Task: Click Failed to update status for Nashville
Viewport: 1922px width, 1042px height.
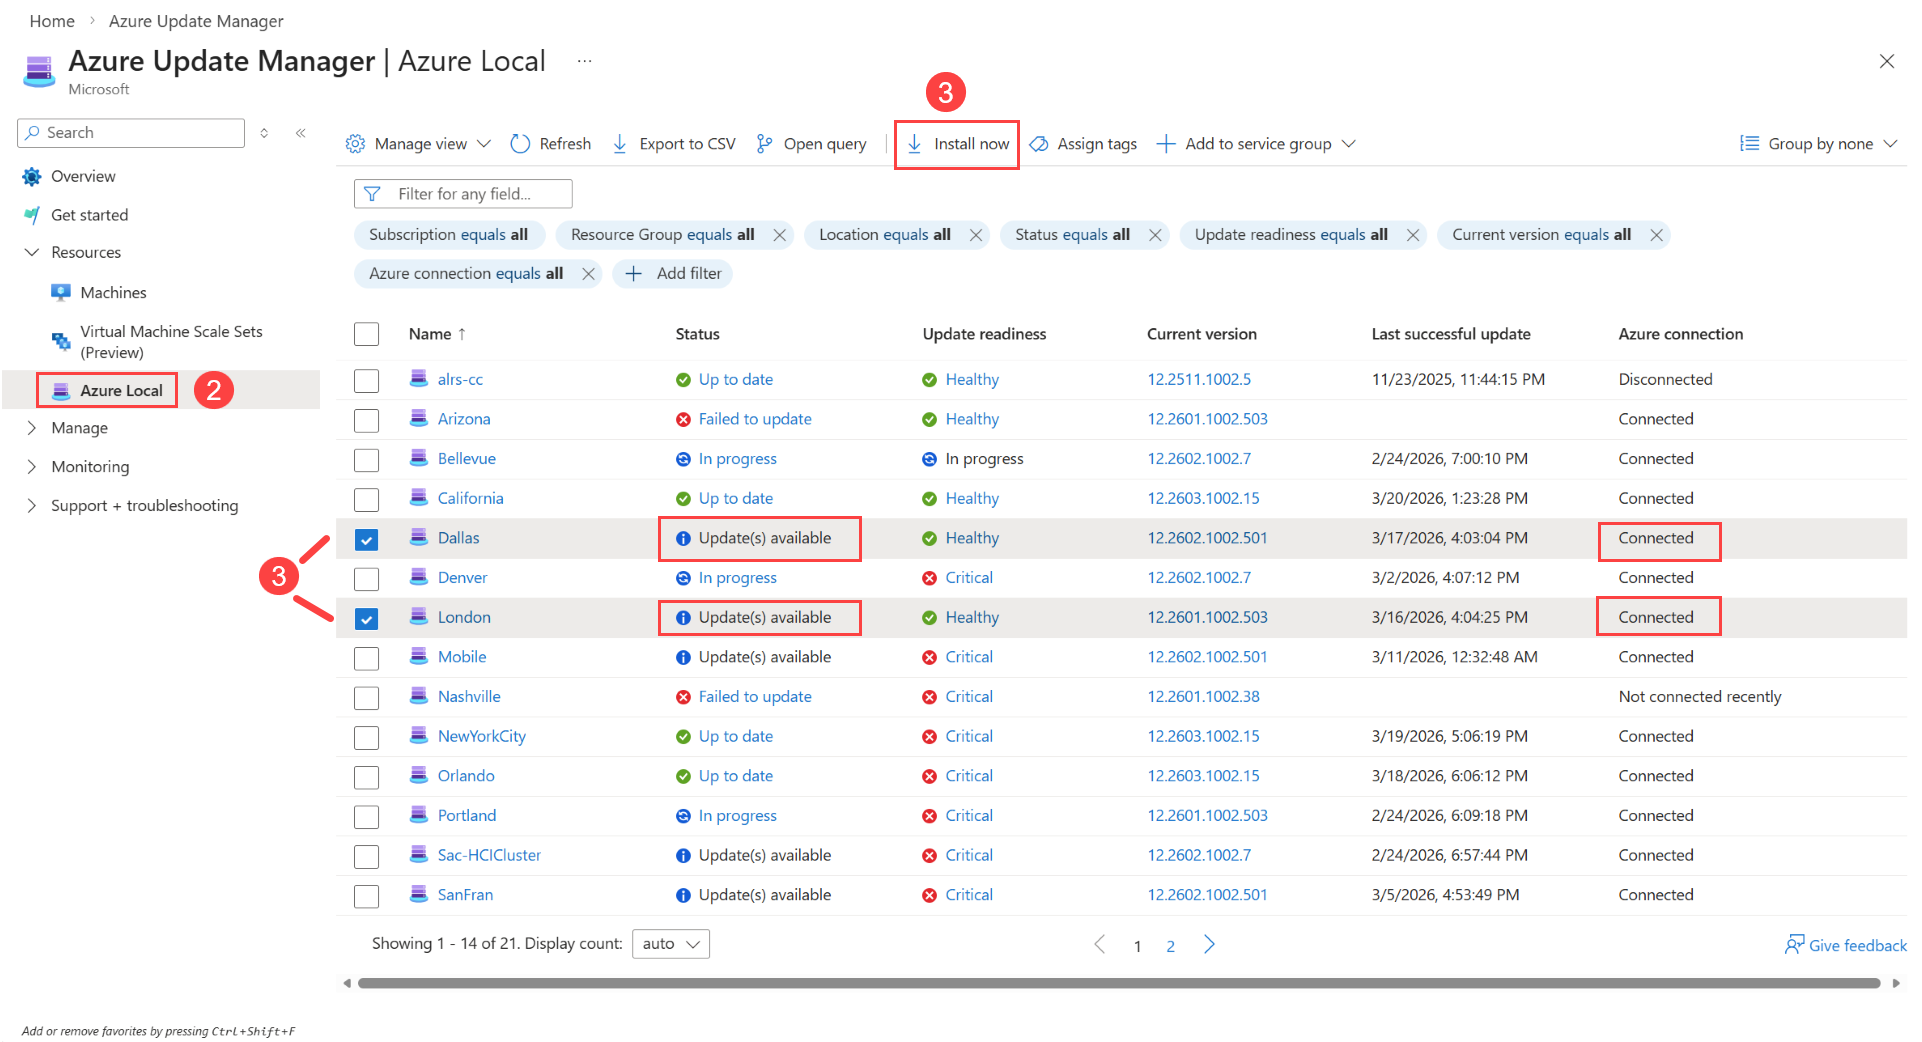Action: [x=755, y=697]
